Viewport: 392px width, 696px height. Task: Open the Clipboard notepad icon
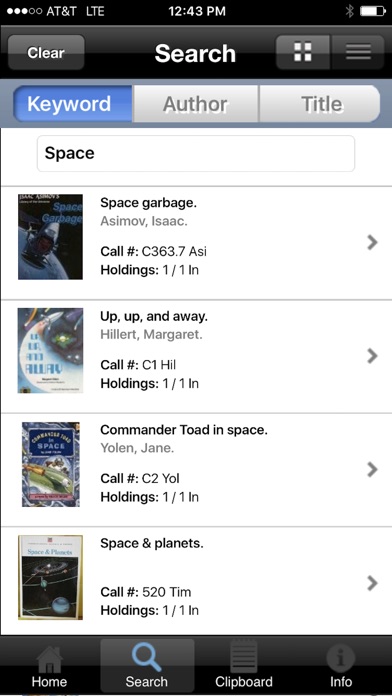pyautogui.click(x=244, y=658)
